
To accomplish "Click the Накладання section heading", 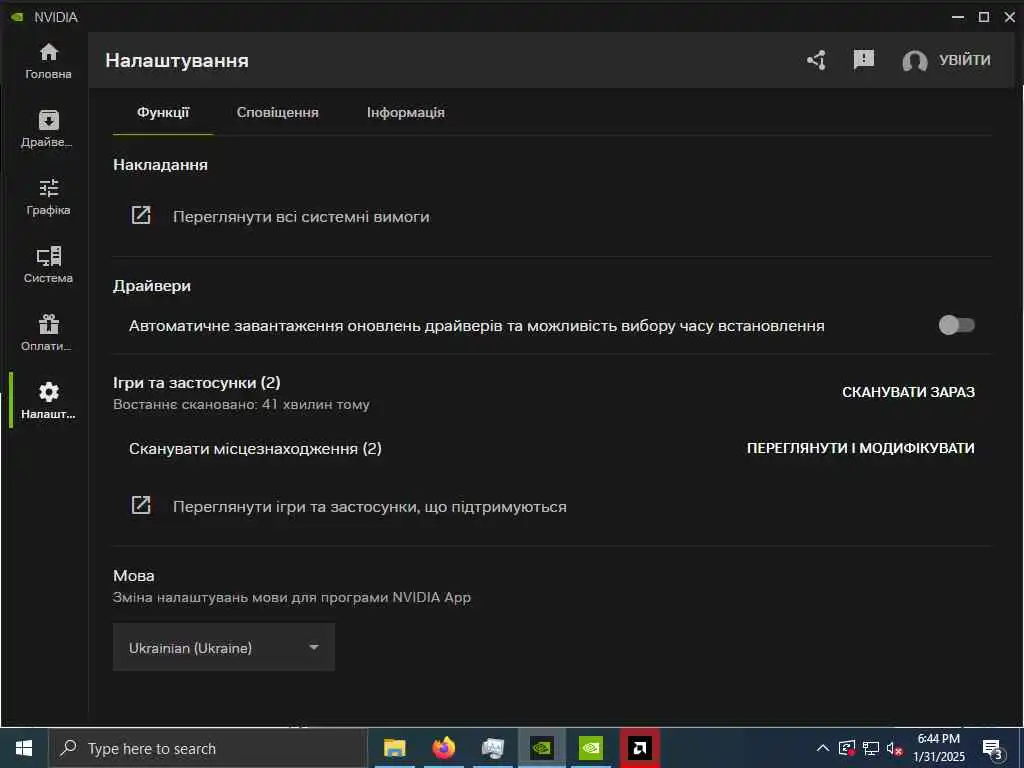I will (160, 165).
